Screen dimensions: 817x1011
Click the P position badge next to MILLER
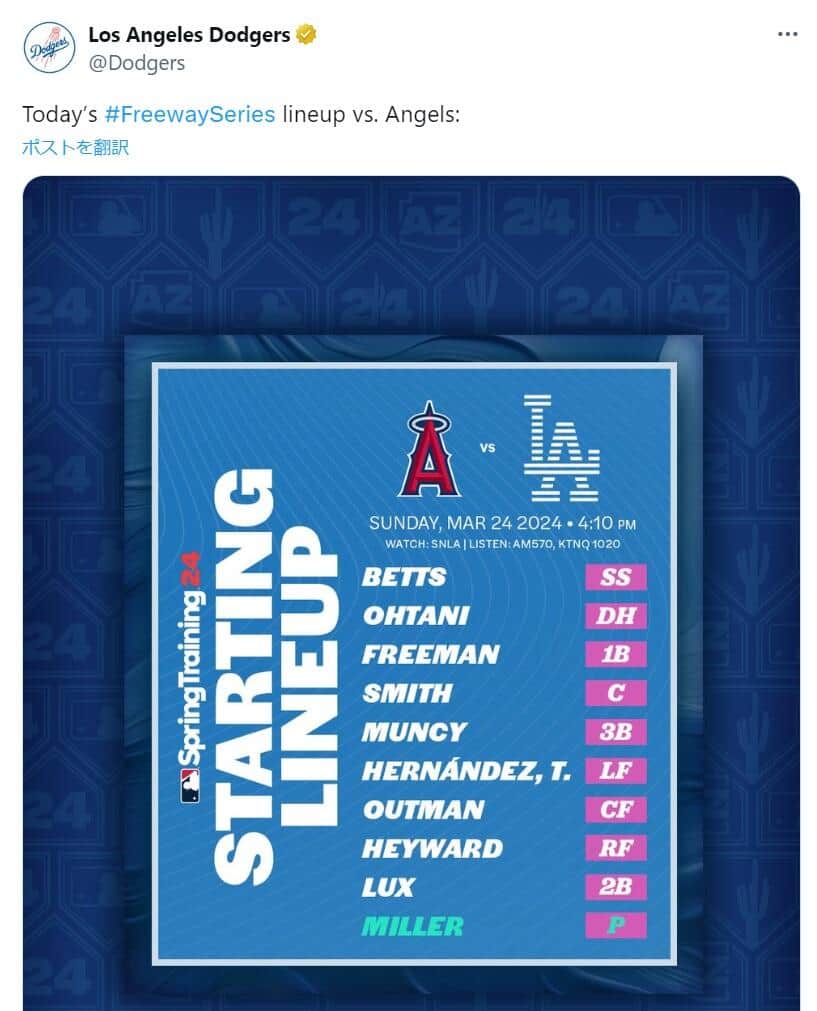(x=616, y=925)
